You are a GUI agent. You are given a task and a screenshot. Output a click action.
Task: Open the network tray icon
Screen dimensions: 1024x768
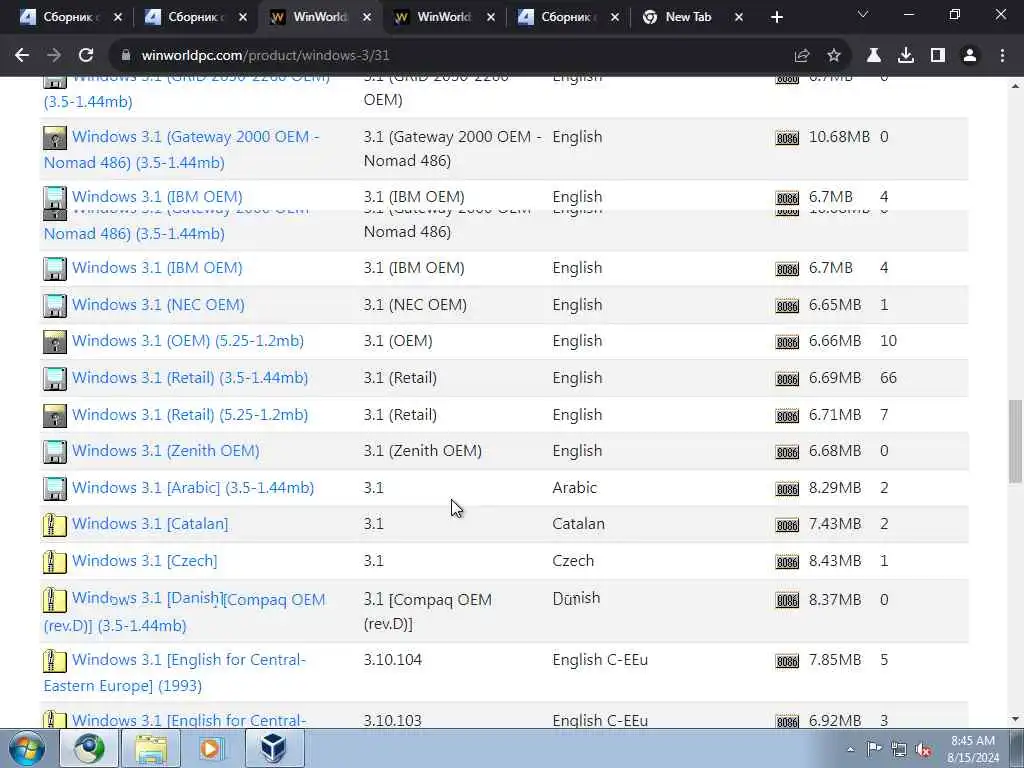pos(899,750)
